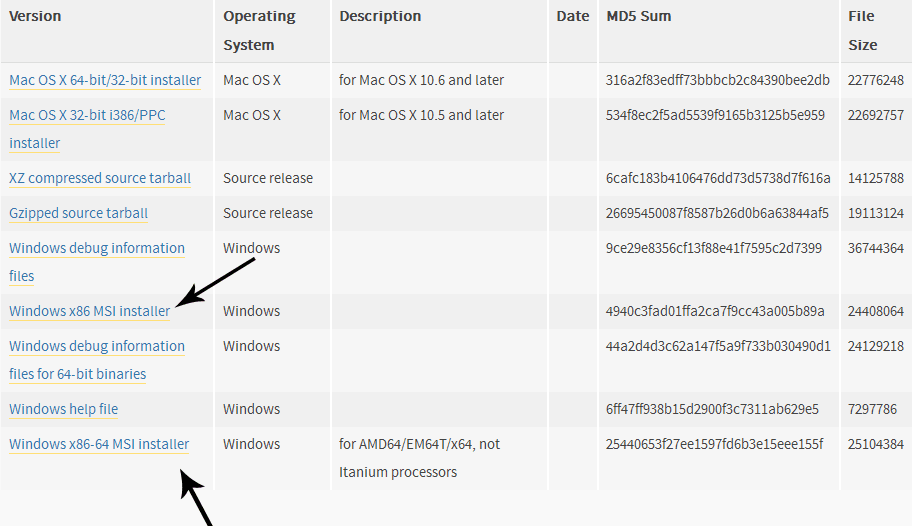Open Windows debug information files for 64-bit binaries
This screenshot has width=912, height=526.
(x=97, y=346)
